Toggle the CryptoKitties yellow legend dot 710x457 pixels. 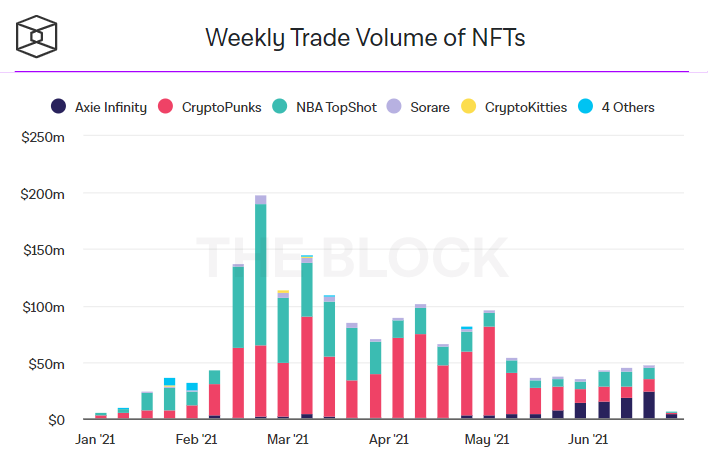[x=469, y=106]
